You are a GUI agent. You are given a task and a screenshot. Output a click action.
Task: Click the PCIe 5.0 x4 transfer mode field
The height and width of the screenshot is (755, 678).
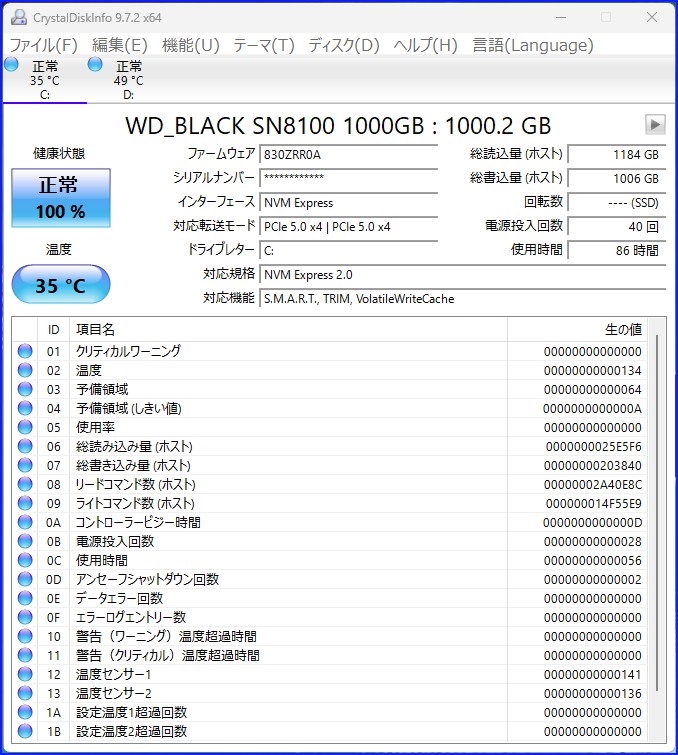pyautogui.click(x=349, y=226)
